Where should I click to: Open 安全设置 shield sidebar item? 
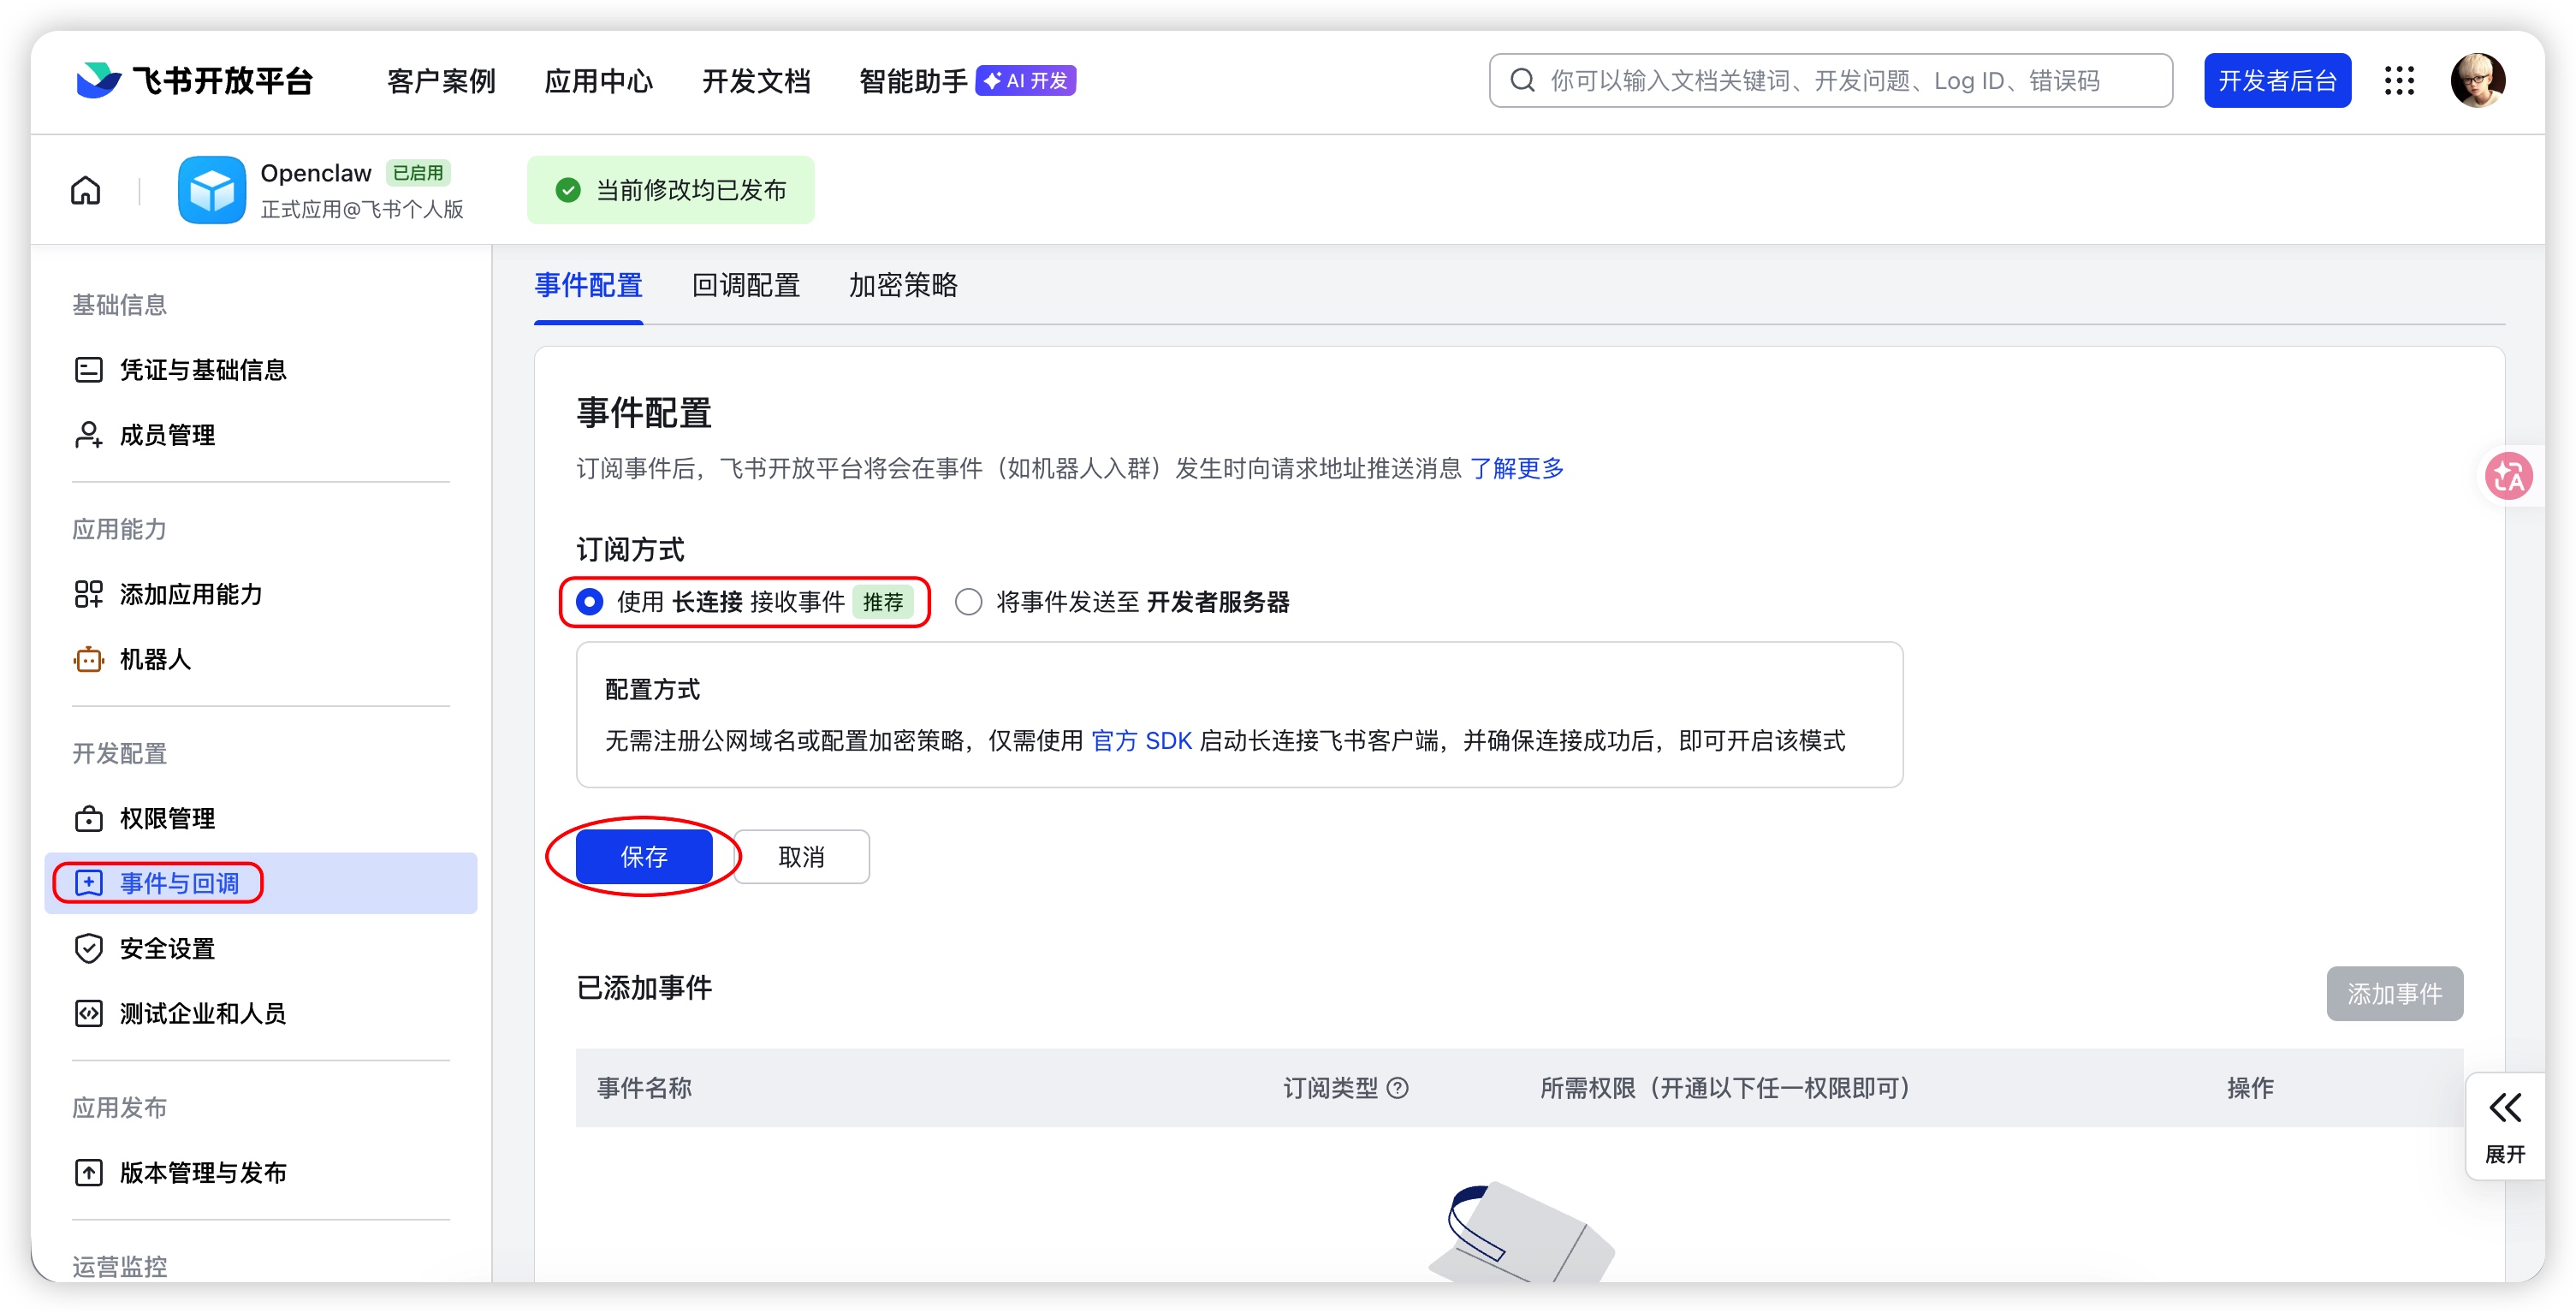(166, 948)
